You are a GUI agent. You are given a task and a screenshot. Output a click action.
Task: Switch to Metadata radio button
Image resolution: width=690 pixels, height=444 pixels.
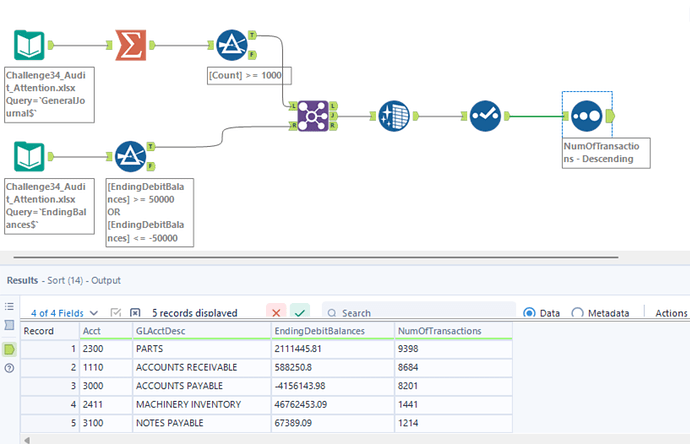coord(578,312)
